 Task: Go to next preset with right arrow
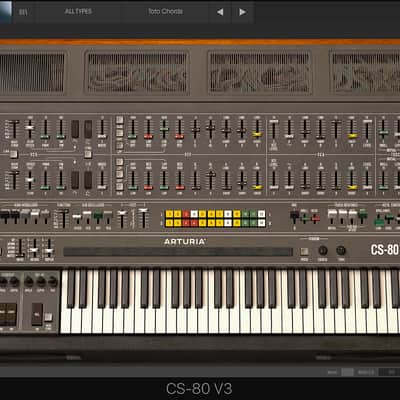pyautogui.click(x=242, y=12)
